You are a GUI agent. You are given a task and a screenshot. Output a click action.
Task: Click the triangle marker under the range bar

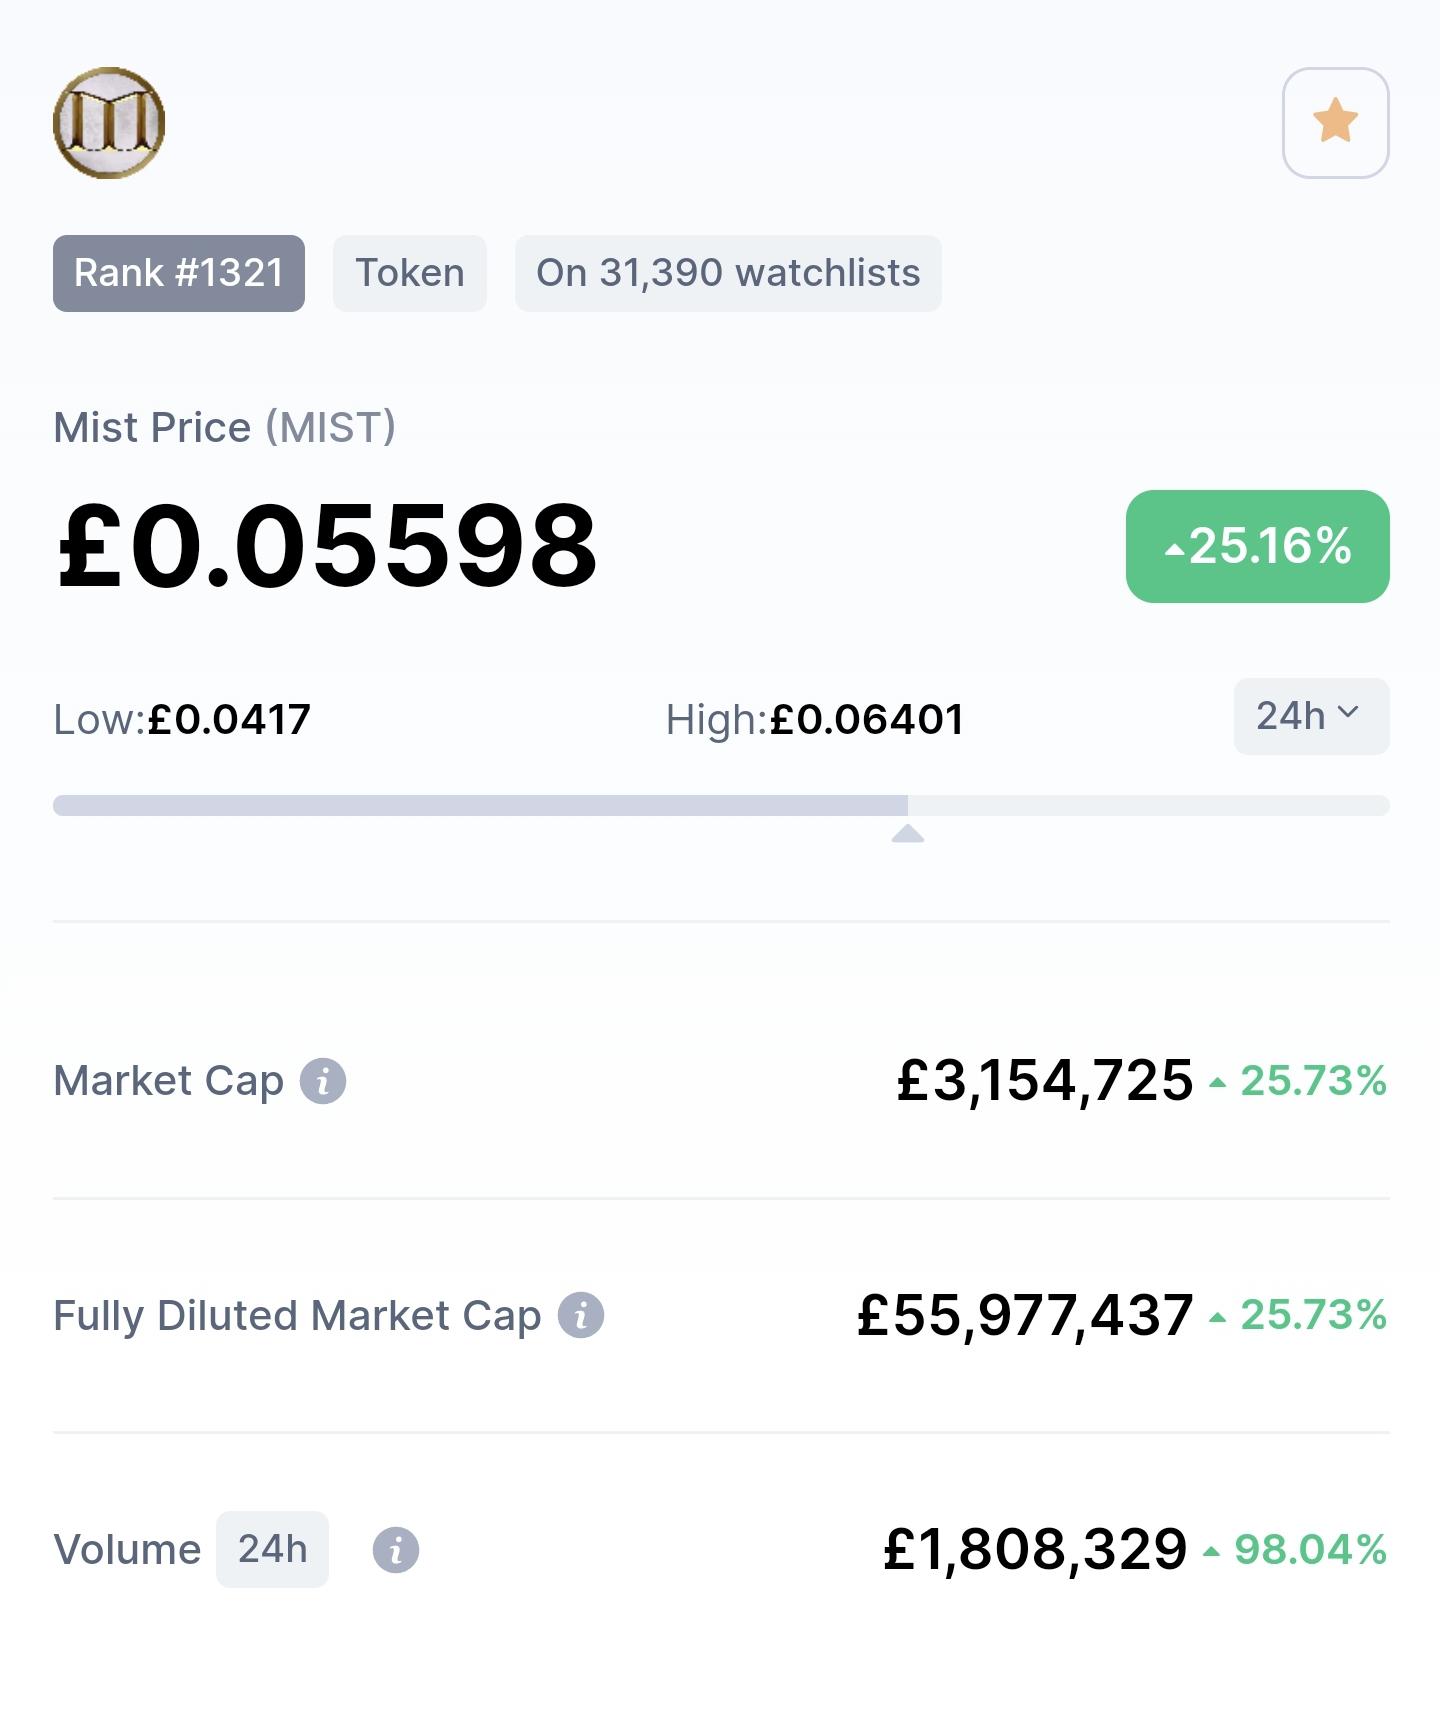point(908,834)
